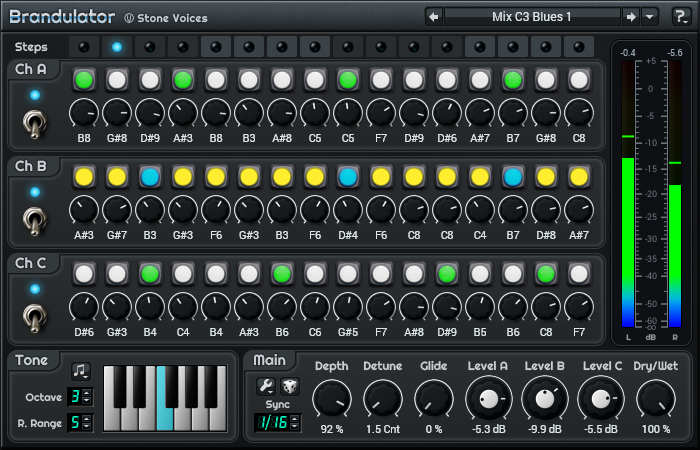Randomize with the dice icon
This screenshot has height=450, width=700.
[289, 386]
